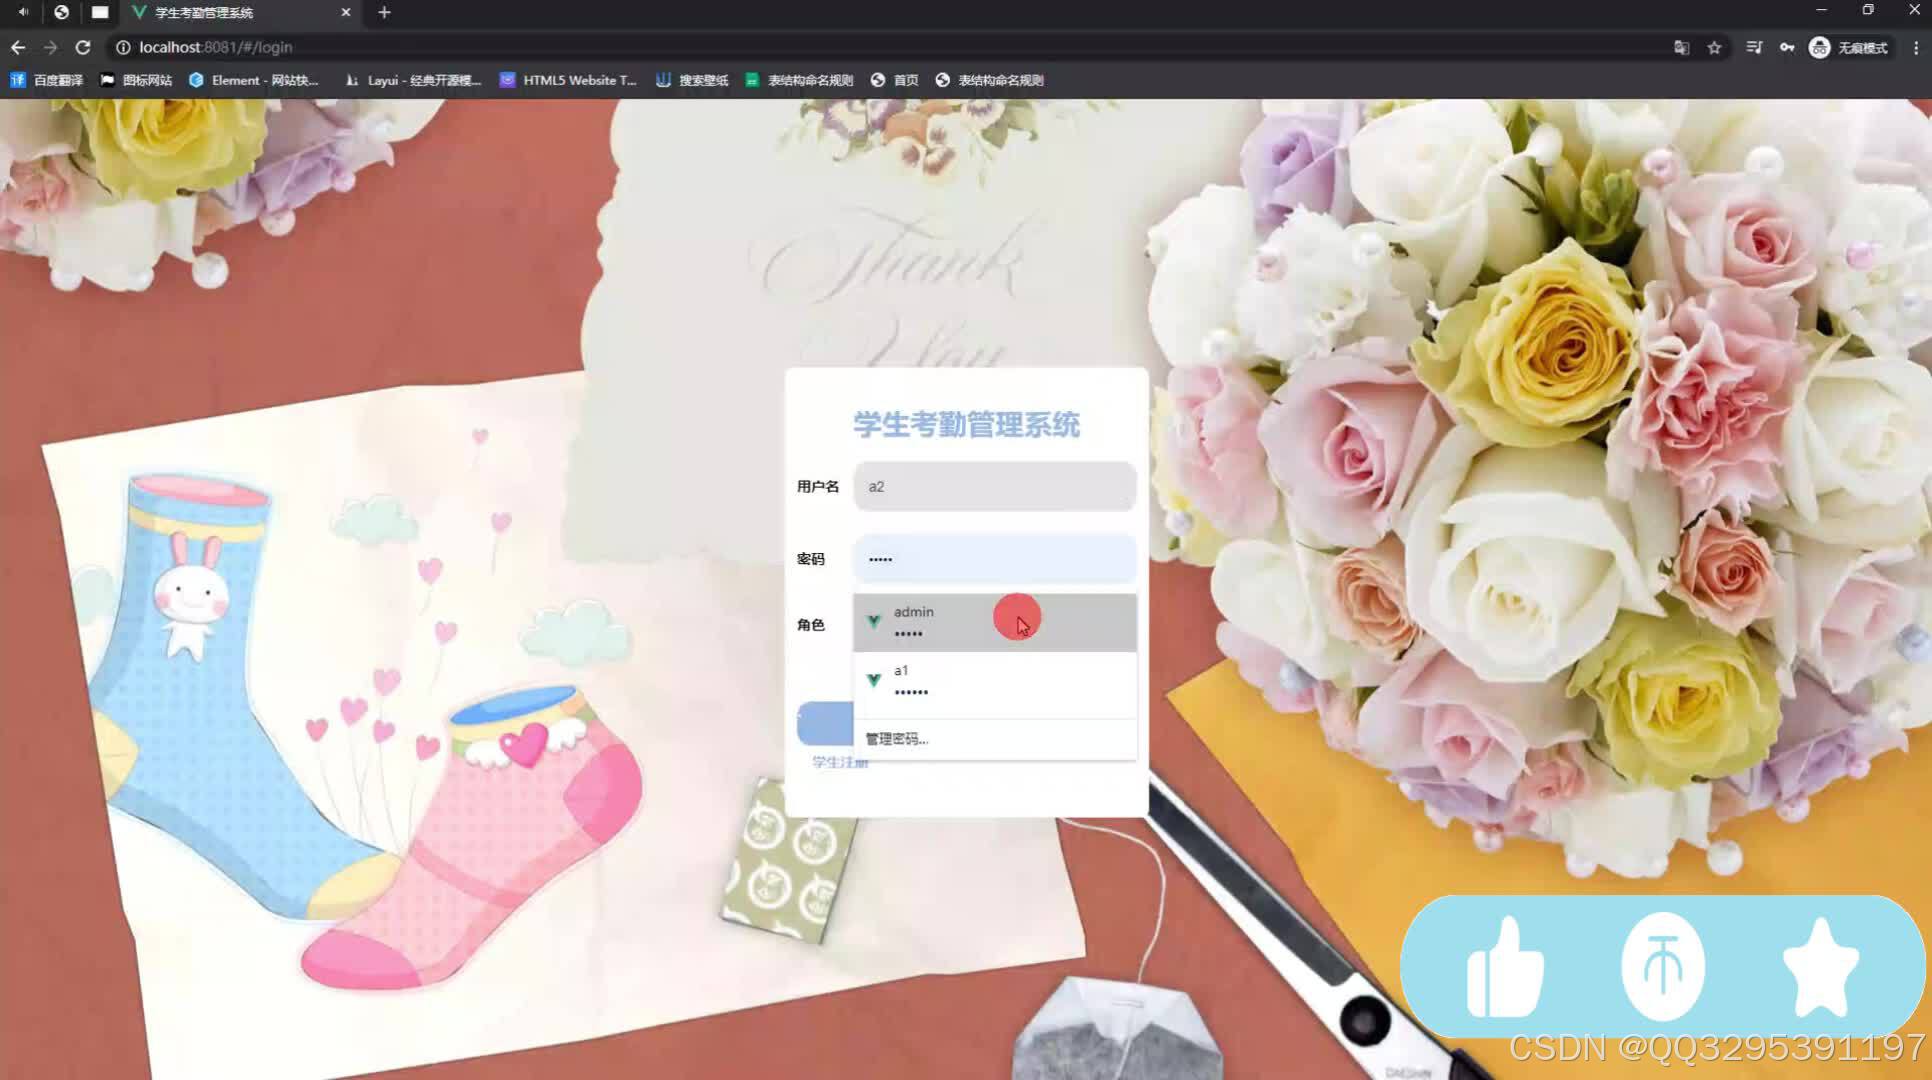The height and width of the screenshot is (1080, 1932).
Task: Restore down the browser window
Action: pyautogui.click(x=1867, y=10)
